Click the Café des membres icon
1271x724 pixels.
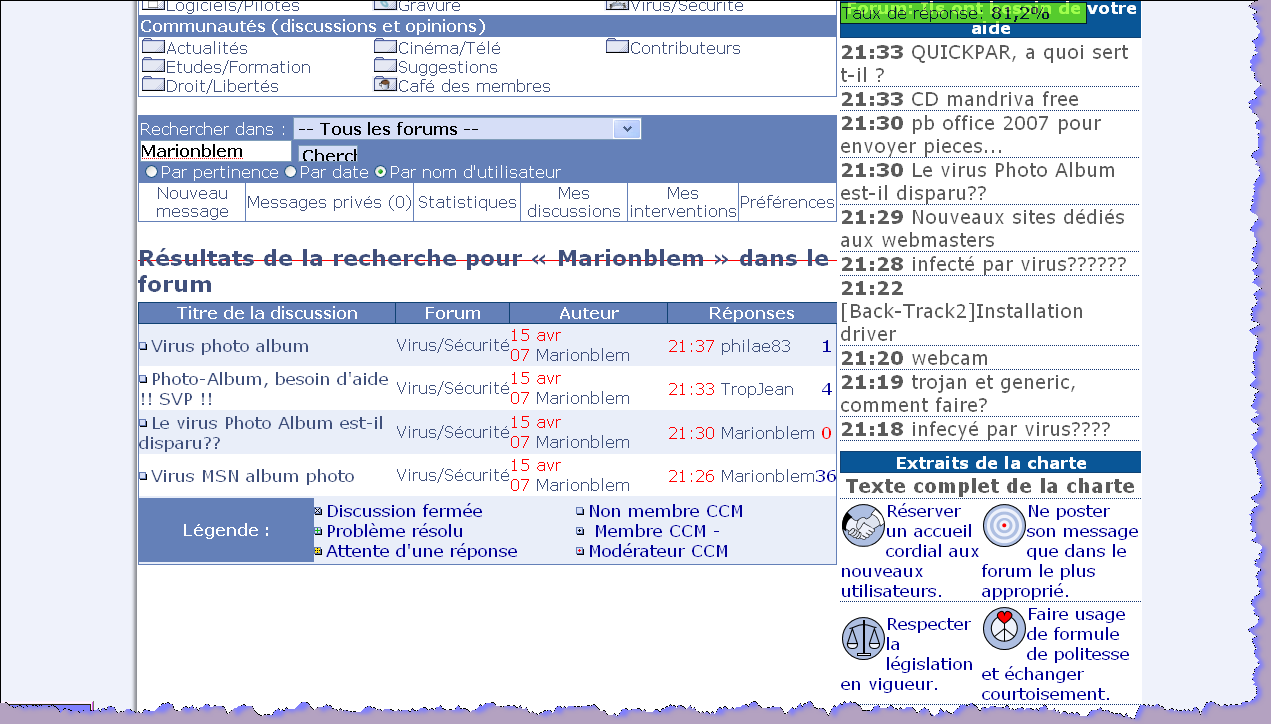tap(385, 85)
